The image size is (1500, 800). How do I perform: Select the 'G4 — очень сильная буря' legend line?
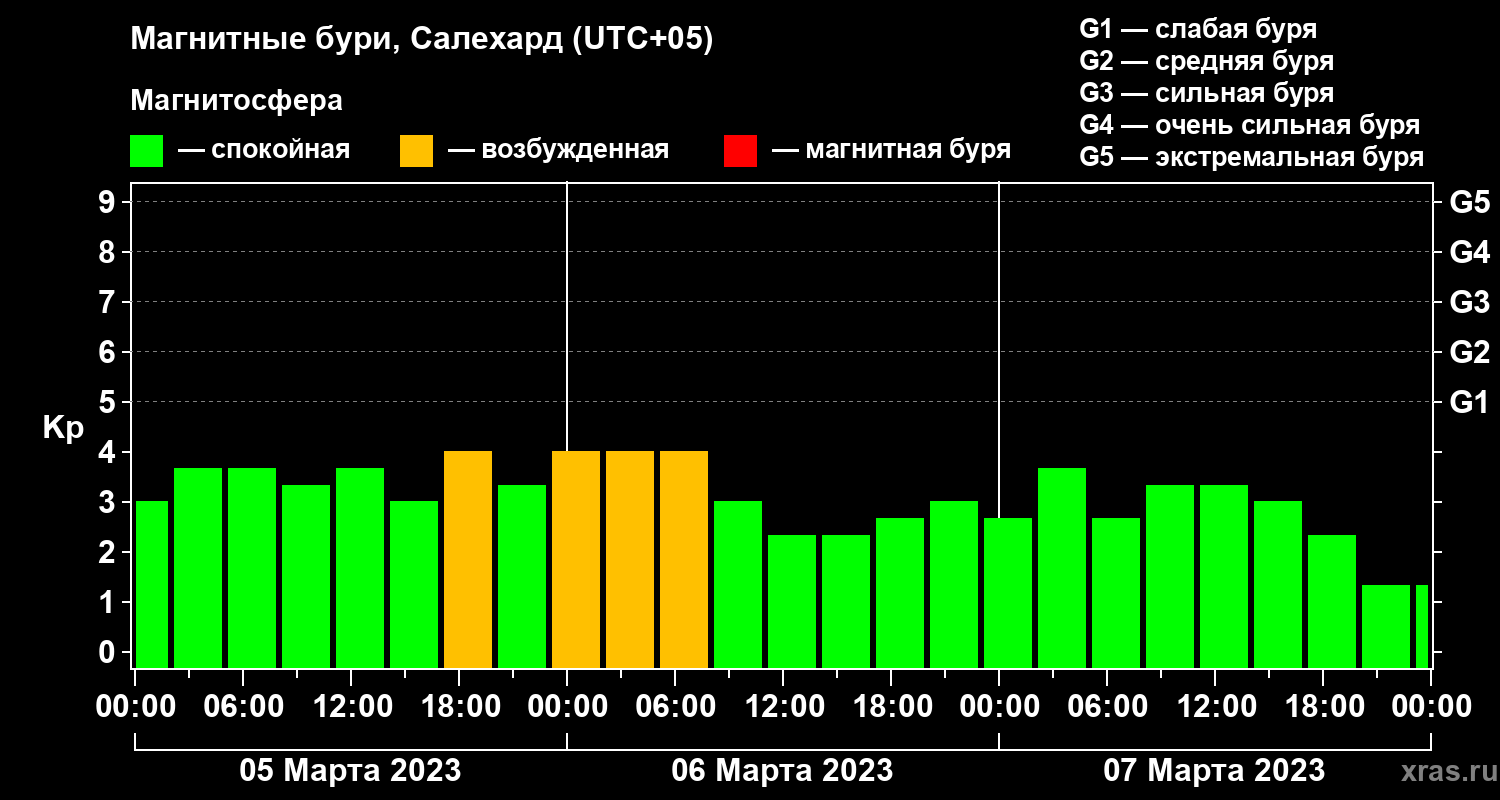coord(1250,125)
